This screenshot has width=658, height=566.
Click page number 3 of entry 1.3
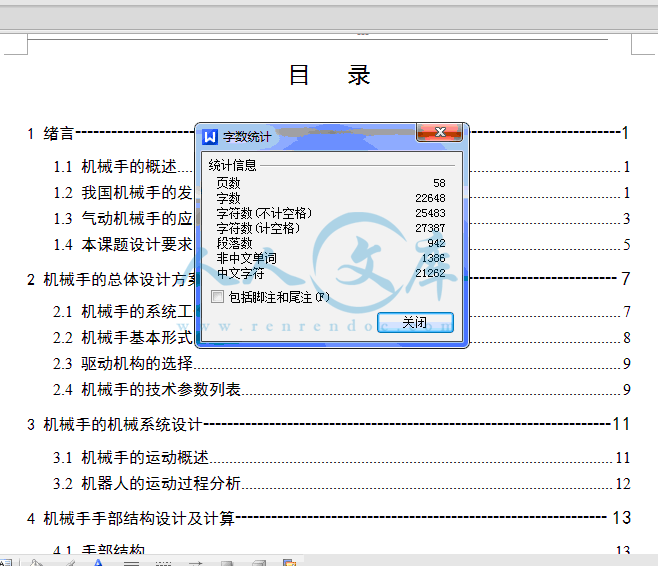pos(627,219)
